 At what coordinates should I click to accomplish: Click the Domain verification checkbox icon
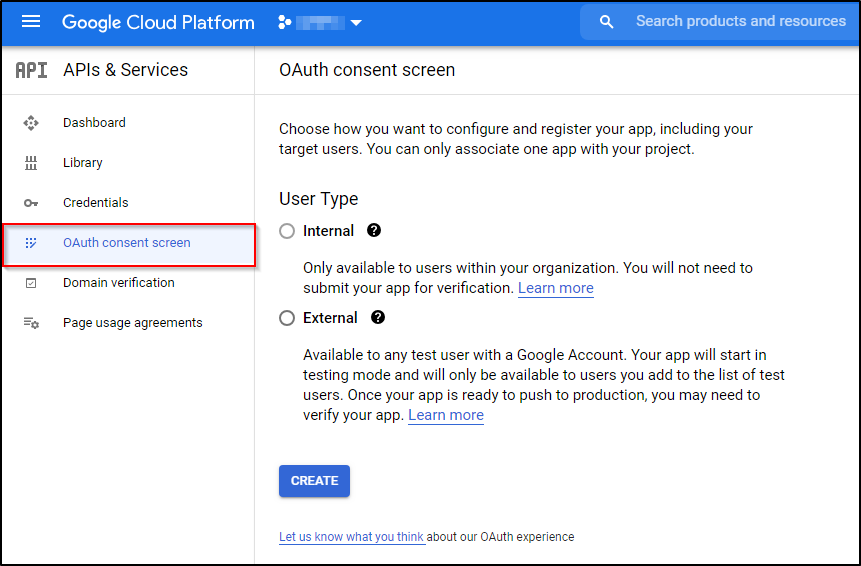[31, 283]
